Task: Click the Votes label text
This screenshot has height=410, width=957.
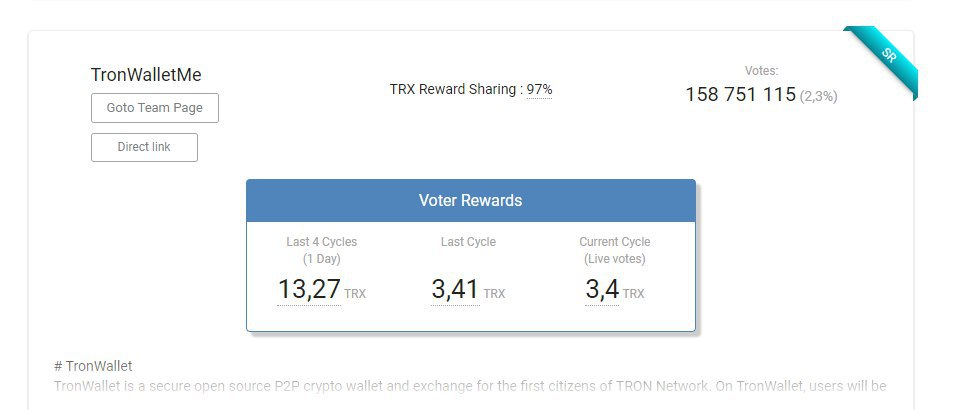Action: (x=761, y=71)
